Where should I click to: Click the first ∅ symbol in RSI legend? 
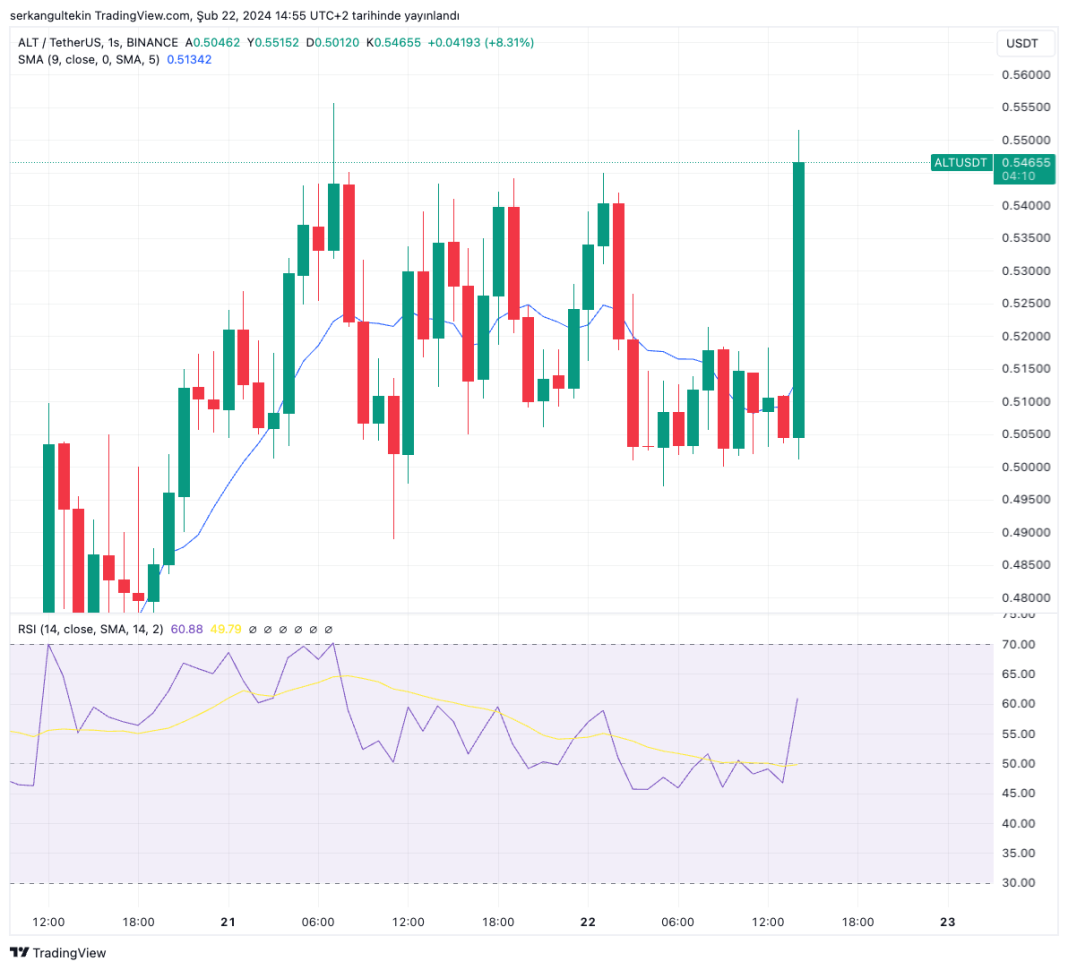(x=253, y=629)
